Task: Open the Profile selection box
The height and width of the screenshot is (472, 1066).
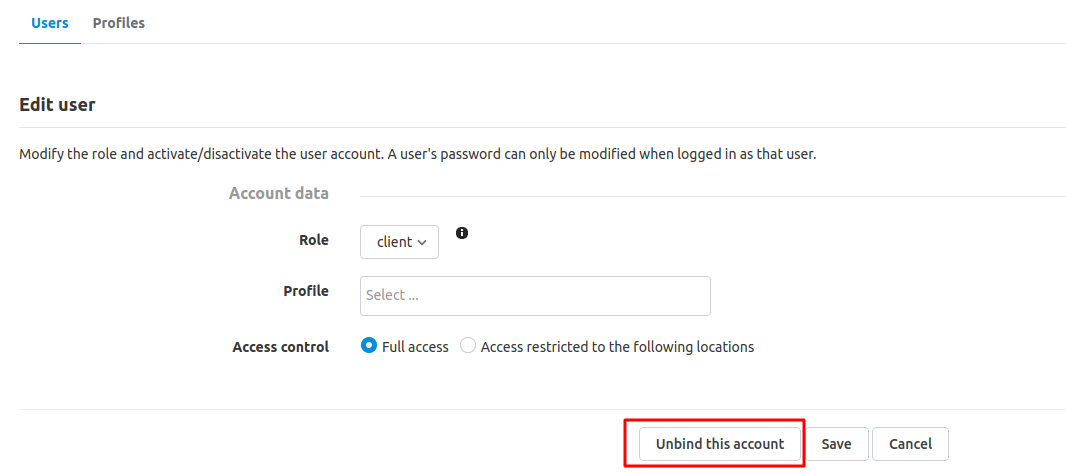Action: 535,296
